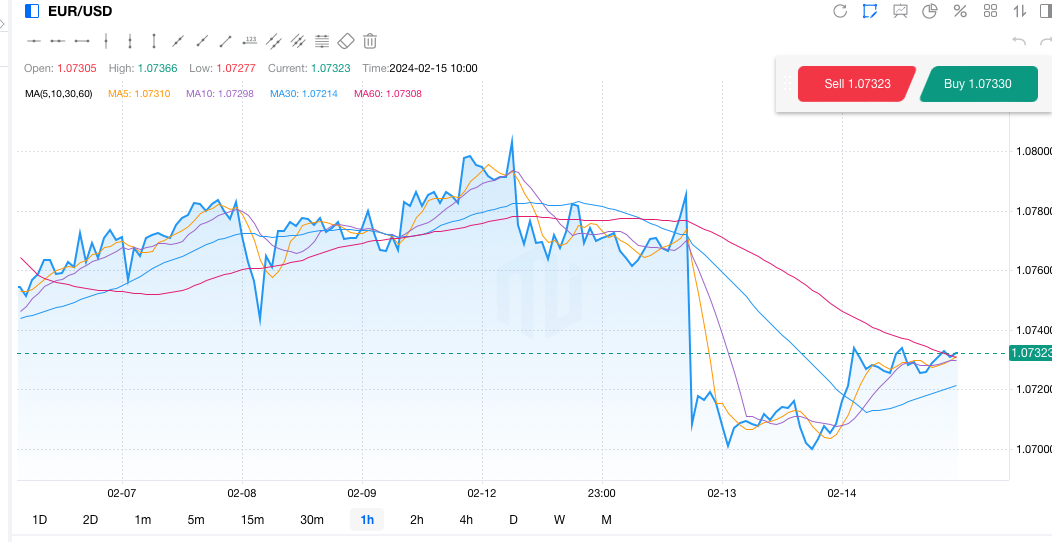Open the pie chart icon
Screen dimensions: 1052x542
930,11
